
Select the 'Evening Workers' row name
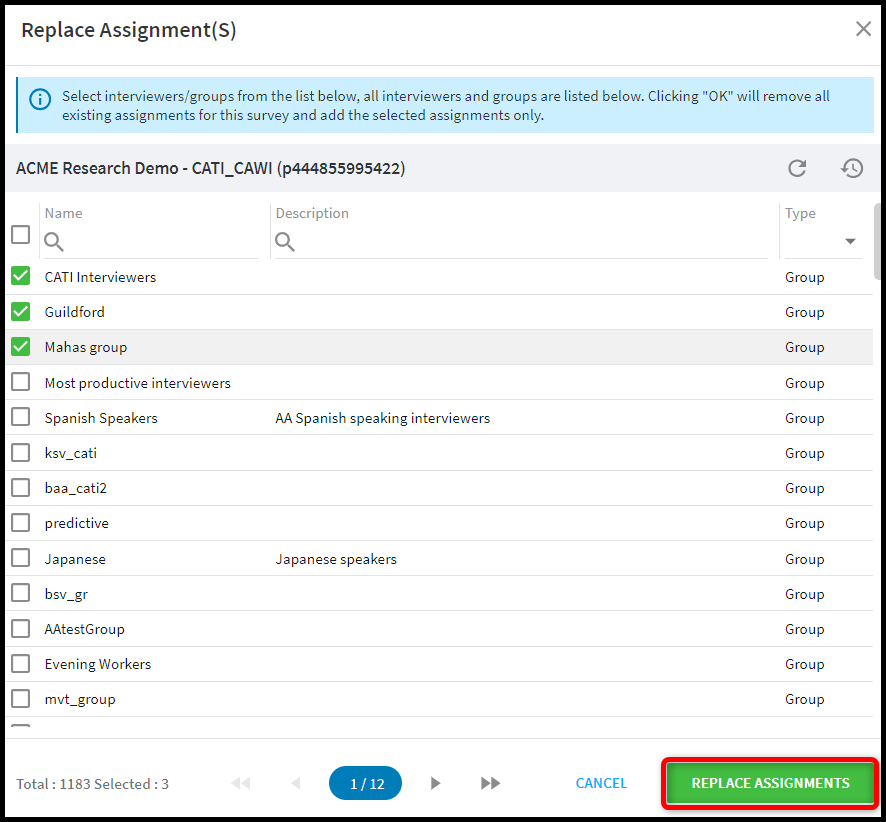98,664
